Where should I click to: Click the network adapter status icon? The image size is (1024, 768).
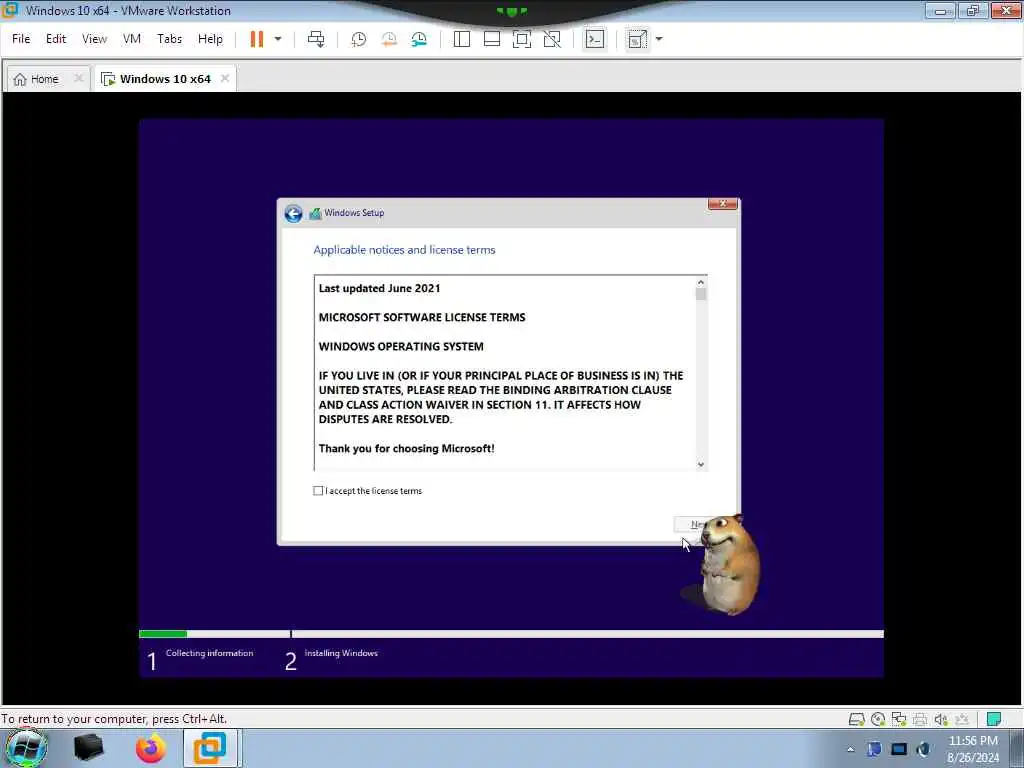coord(899,719)
